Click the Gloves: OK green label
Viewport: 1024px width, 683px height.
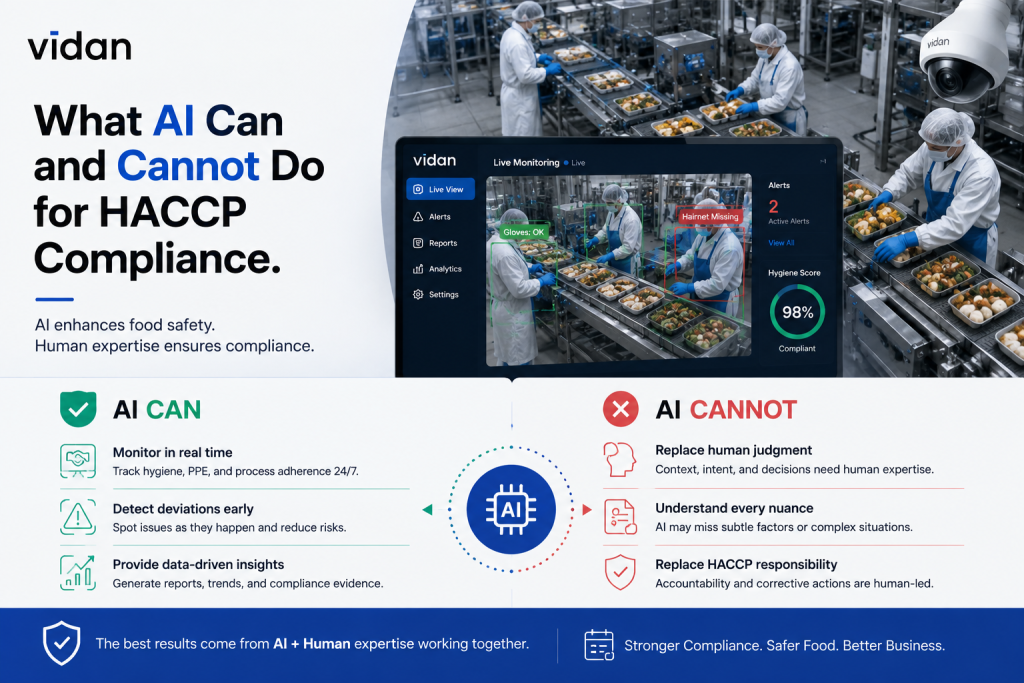click(x=523, y=232)
